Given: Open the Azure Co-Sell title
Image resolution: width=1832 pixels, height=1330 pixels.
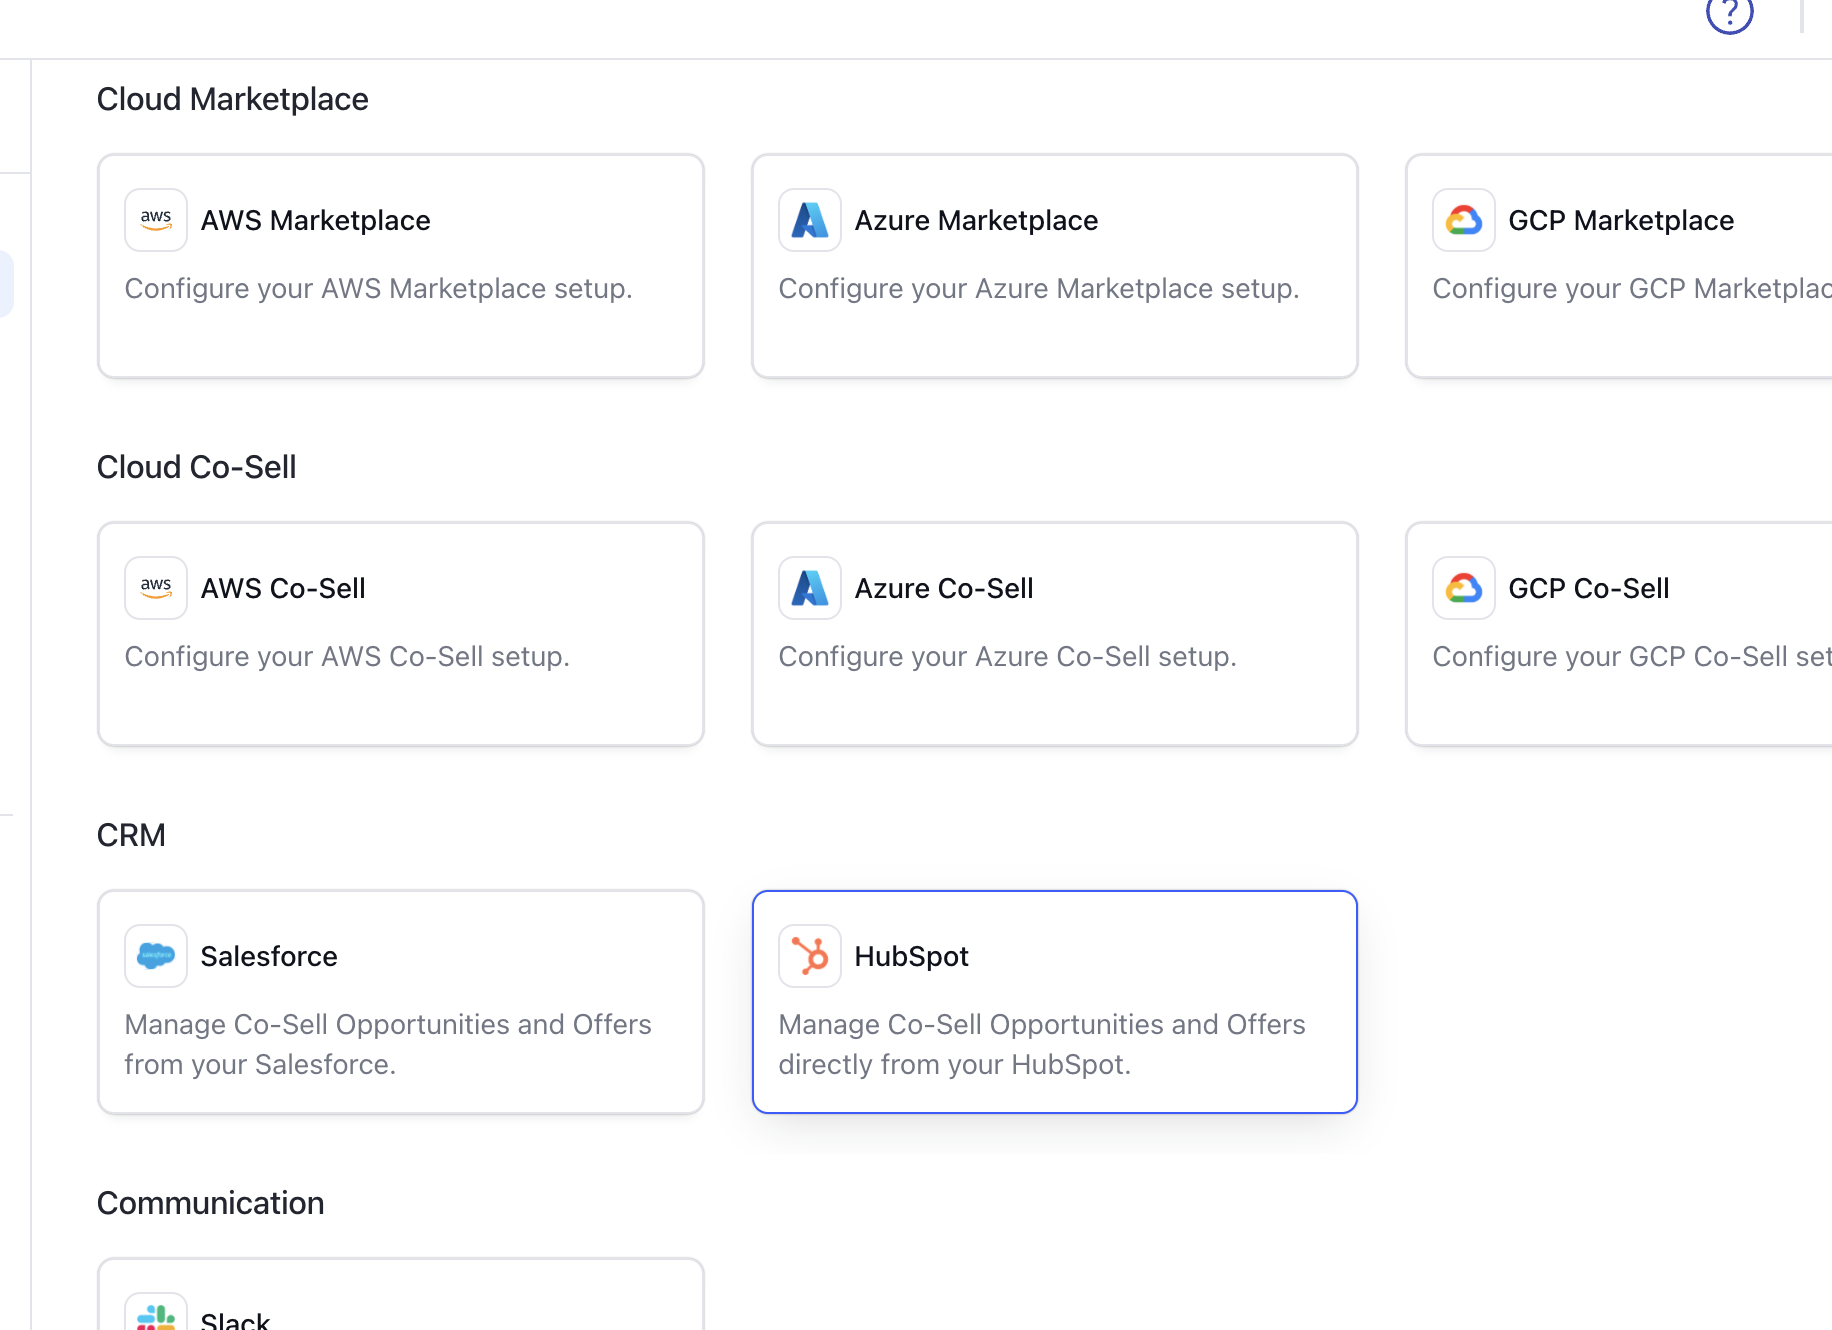Looking at the screenshot, I should tap(944, 588).
